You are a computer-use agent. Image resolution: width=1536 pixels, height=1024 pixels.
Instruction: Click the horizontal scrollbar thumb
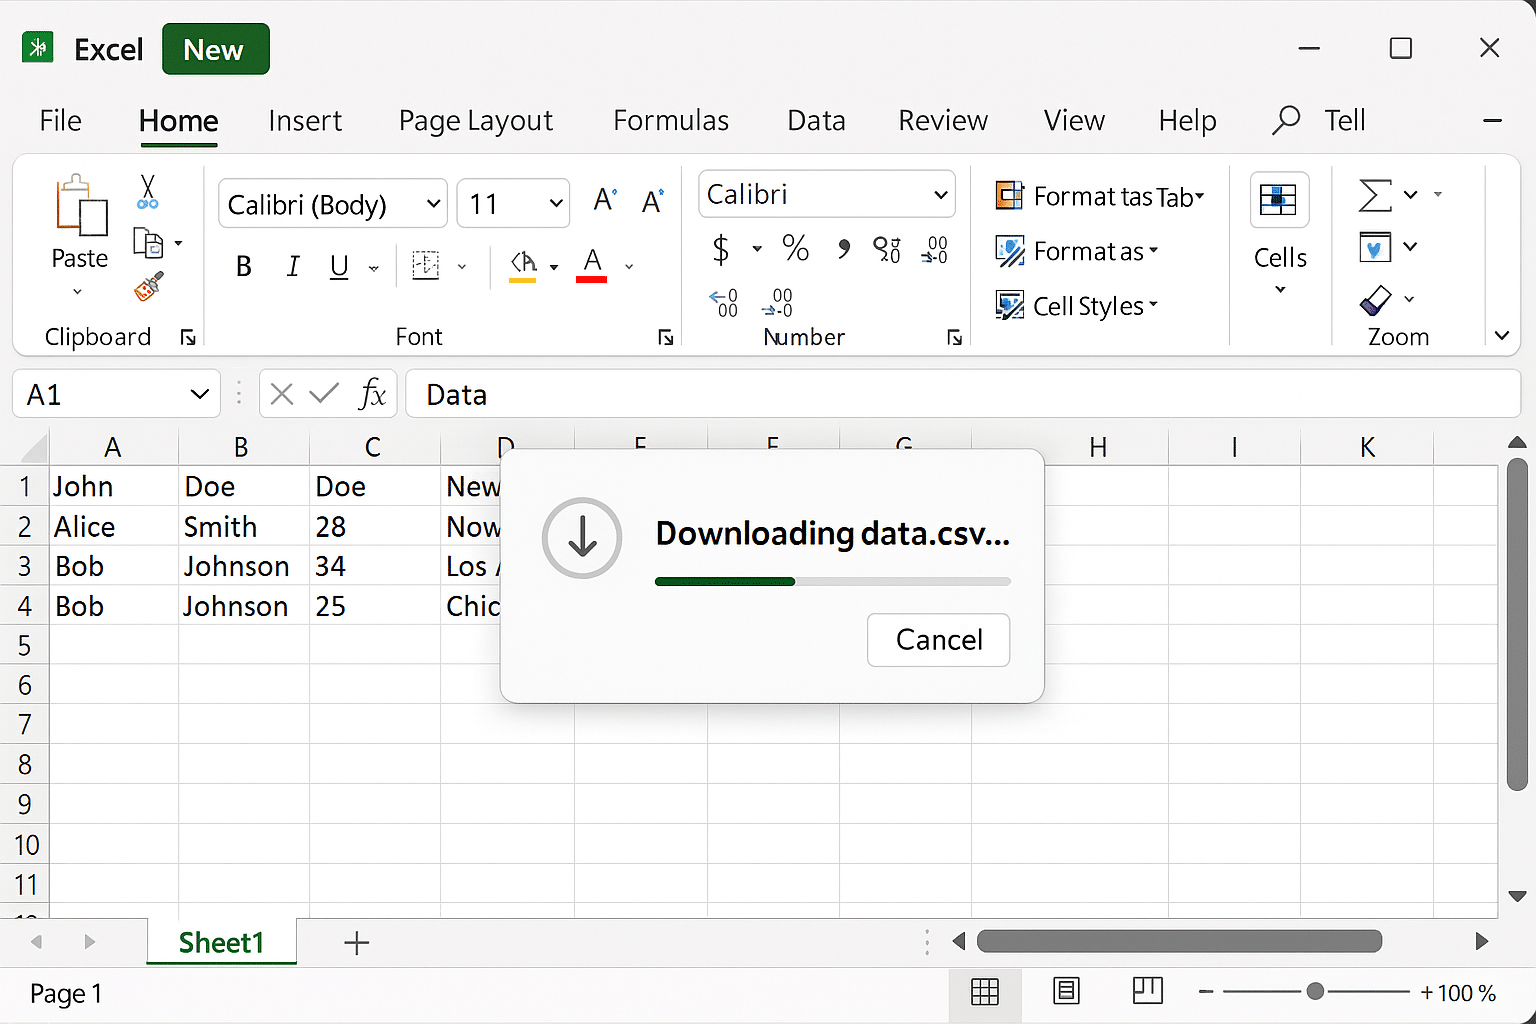1179,941
